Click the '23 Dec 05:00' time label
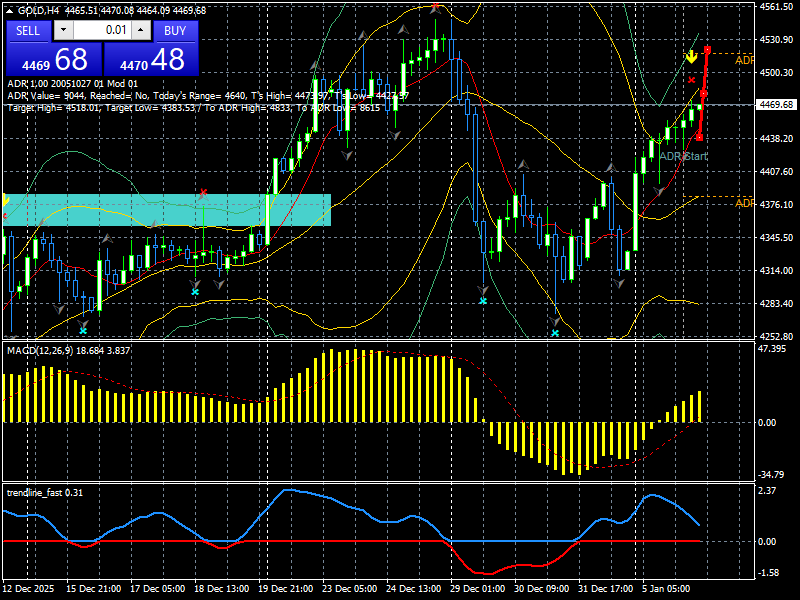Screen dimensions: 800x600 tap(349, 589)
